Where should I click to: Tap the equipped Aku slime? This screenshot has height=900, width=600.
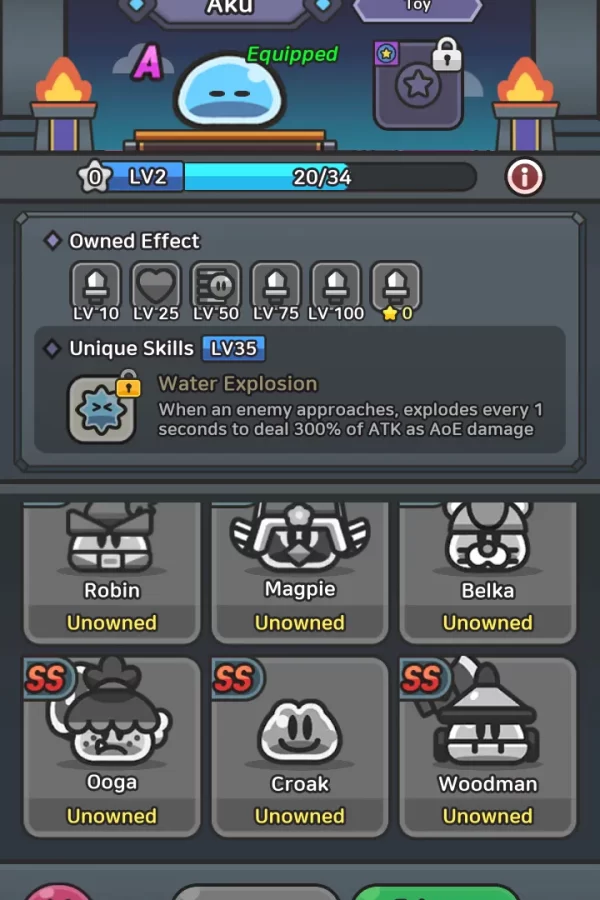[230, 92]
